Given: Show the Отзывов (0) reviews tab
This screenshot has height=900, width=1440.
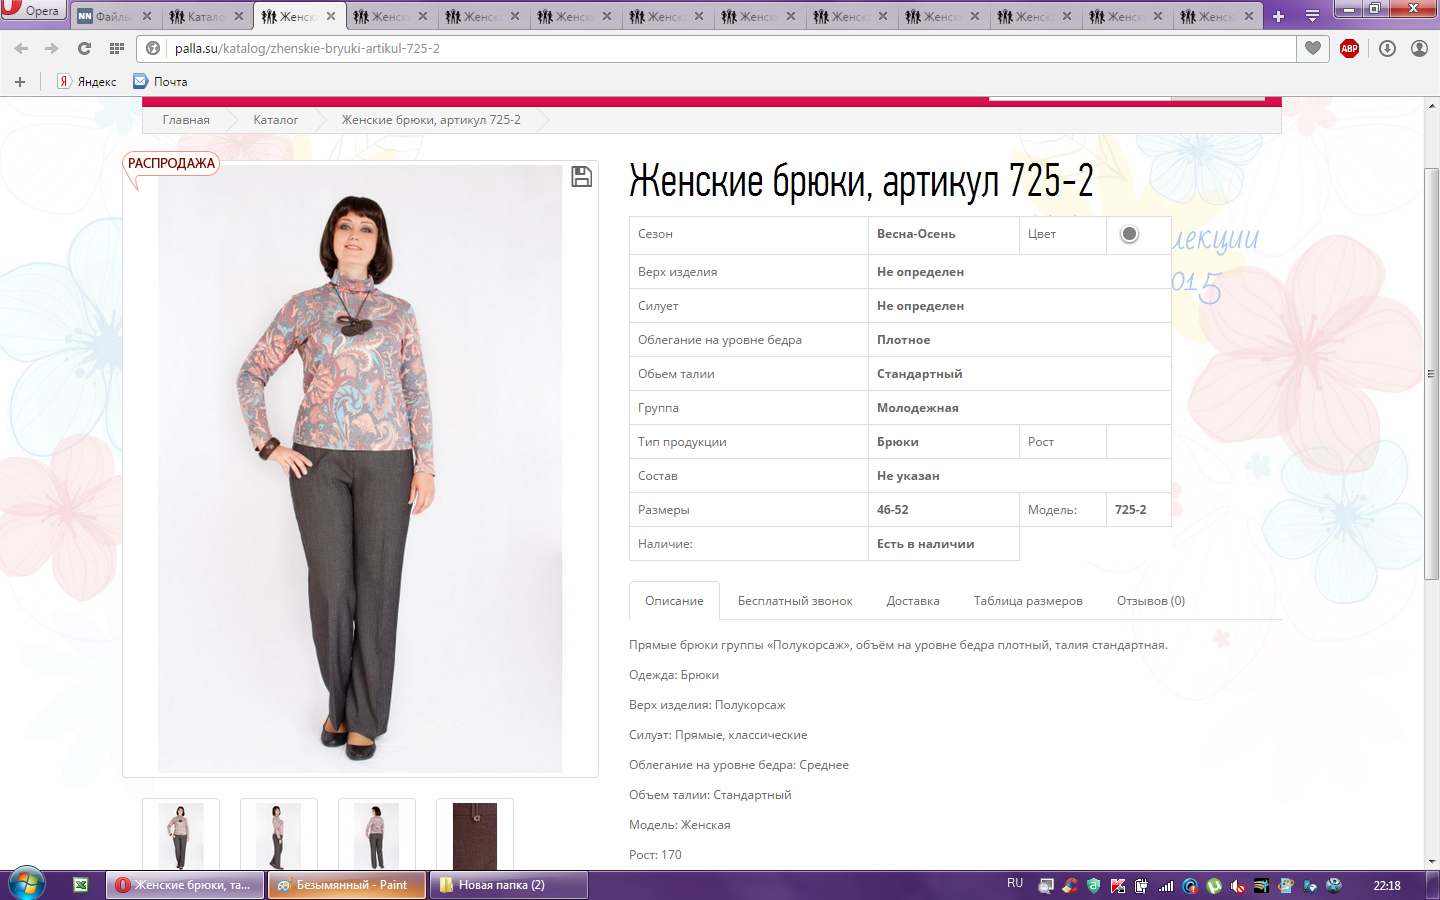Looking at the screenshot, I should (1150, 601).
